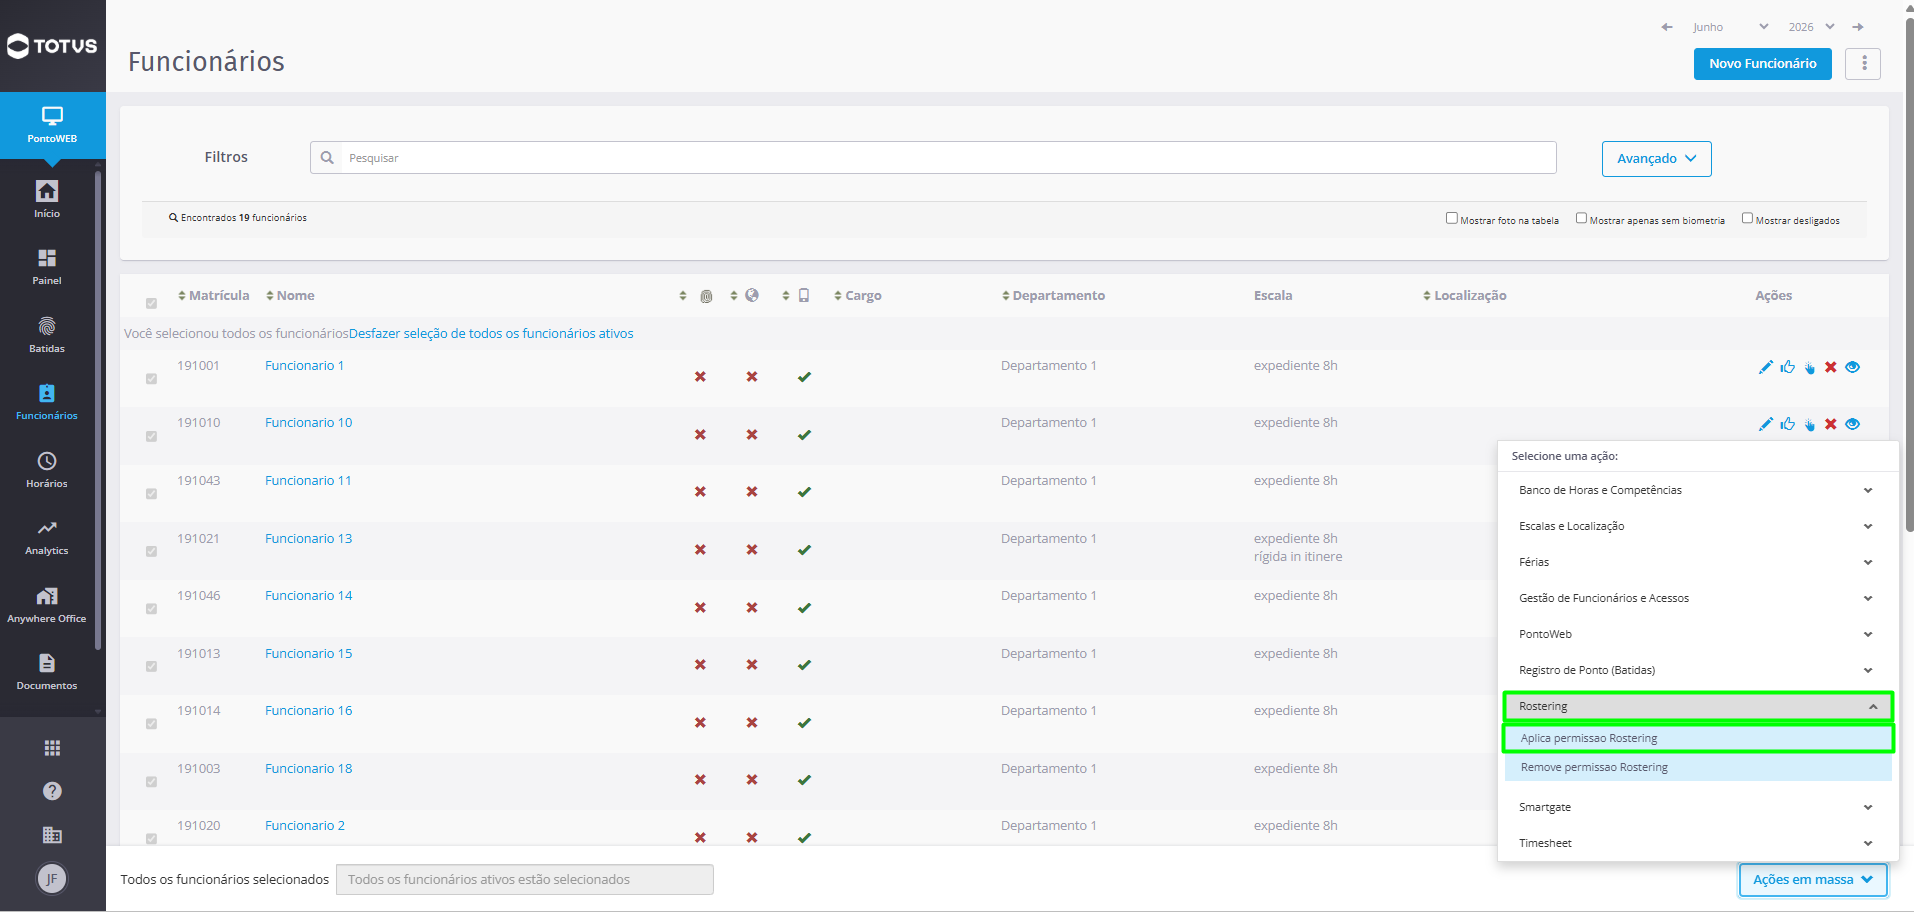Click the help question mark icon

point(52,791)
